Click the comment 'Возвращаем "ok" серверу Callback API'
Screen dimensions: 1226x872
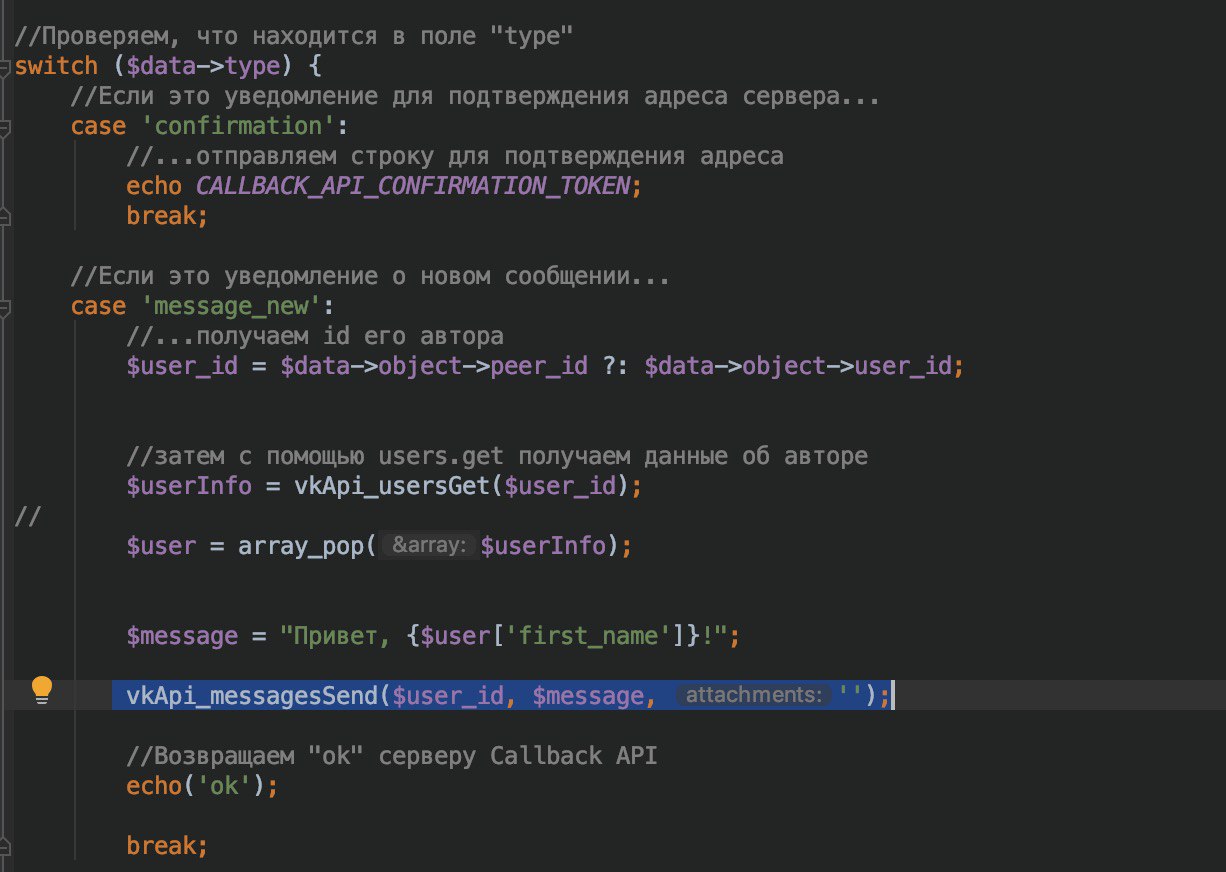pos(392,756)
